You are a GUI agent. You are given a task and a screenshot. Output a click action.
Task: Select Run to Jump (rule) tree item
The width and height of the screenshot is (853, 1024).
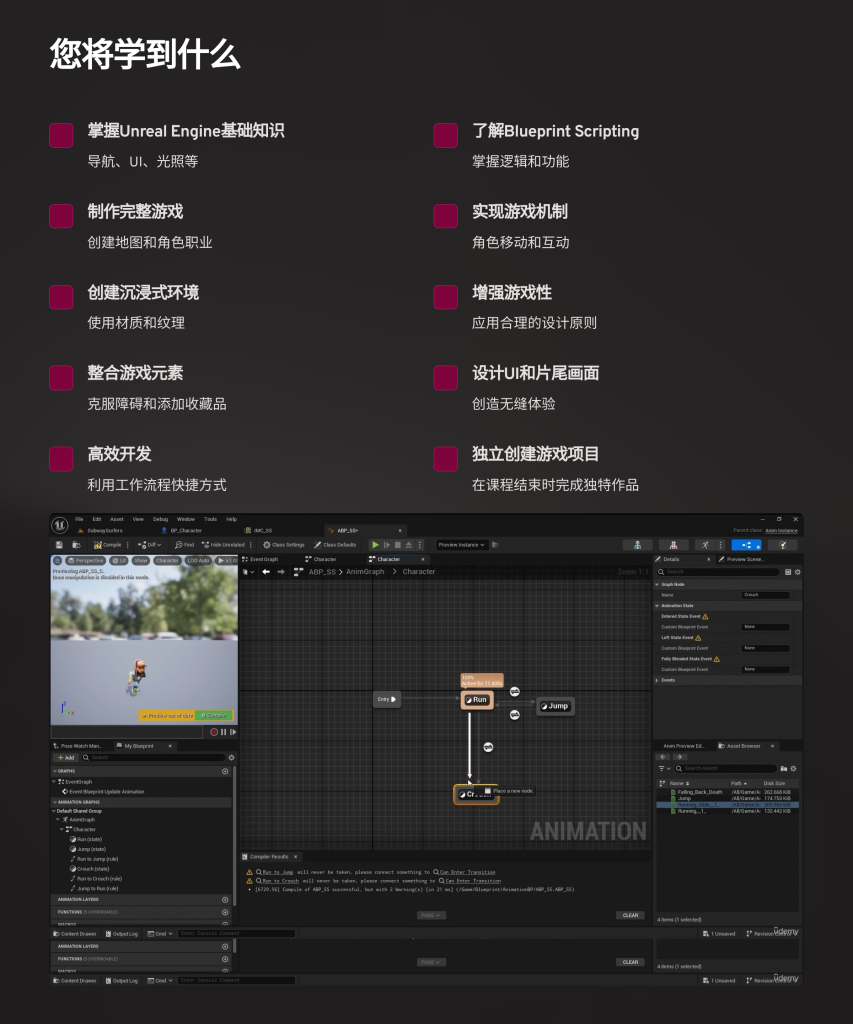coord(94,859)
